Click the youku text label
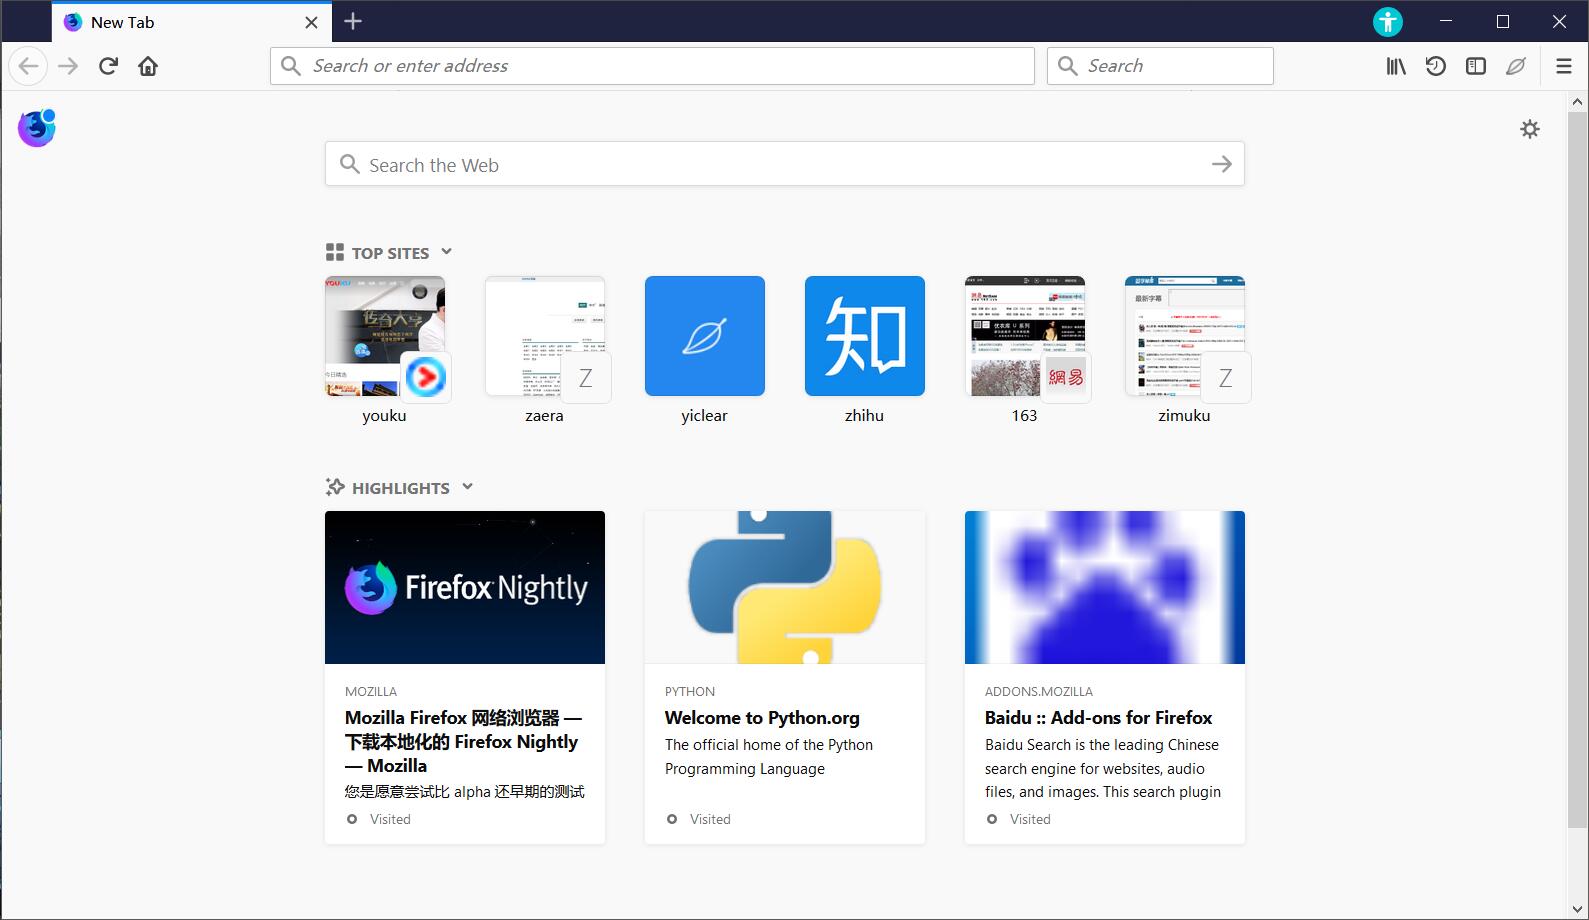This screenshot has width=1589, height=920. [x=384, y=416]
